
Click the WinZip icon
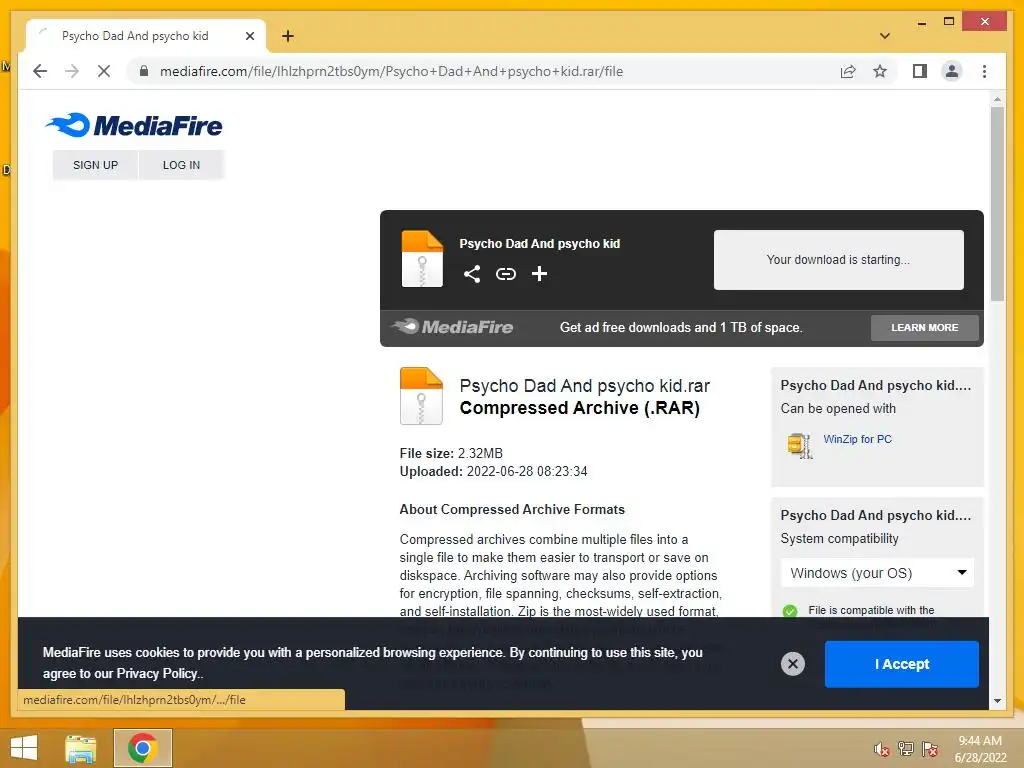tap(799, 445)
